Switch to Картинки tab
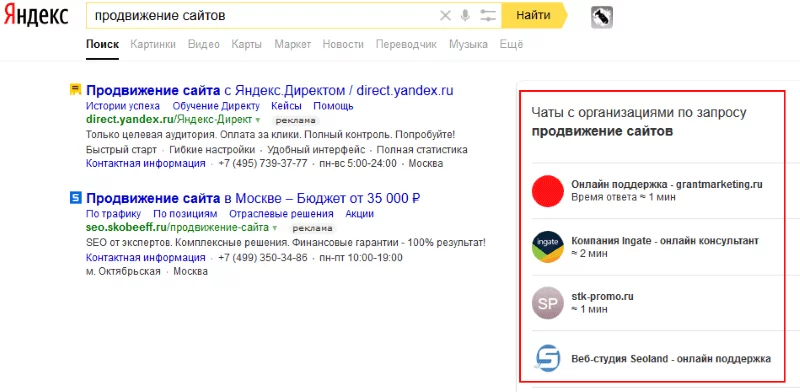 point(153,44)
